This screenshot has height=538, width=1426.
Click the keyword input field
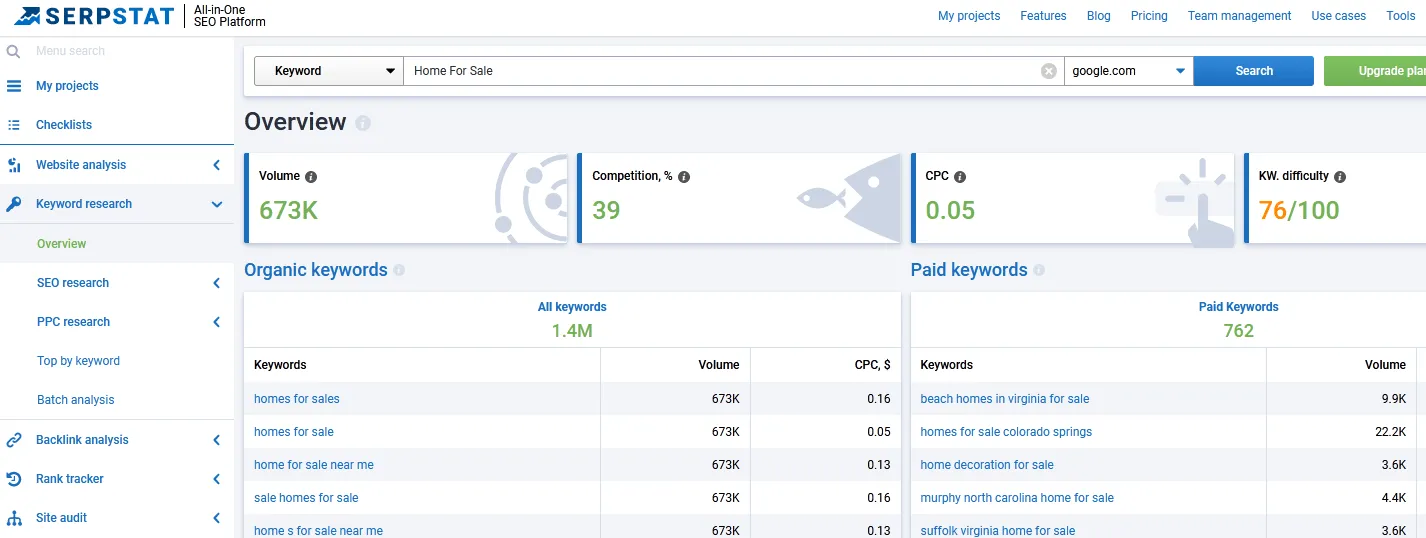pos(720,71)
